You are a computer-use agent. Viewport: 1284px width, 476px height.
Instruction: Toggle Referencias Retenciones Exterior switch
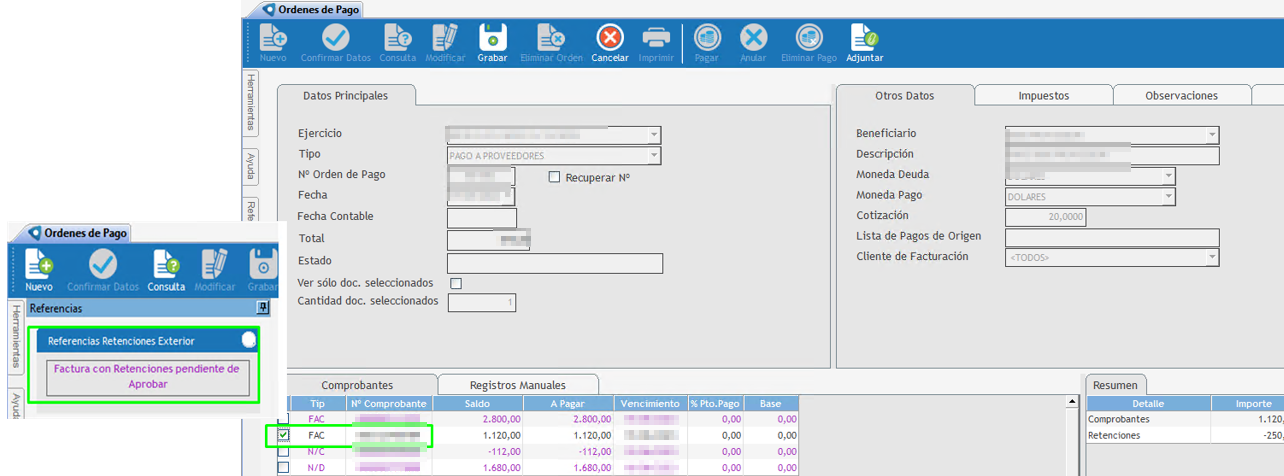tap(249, 340)
